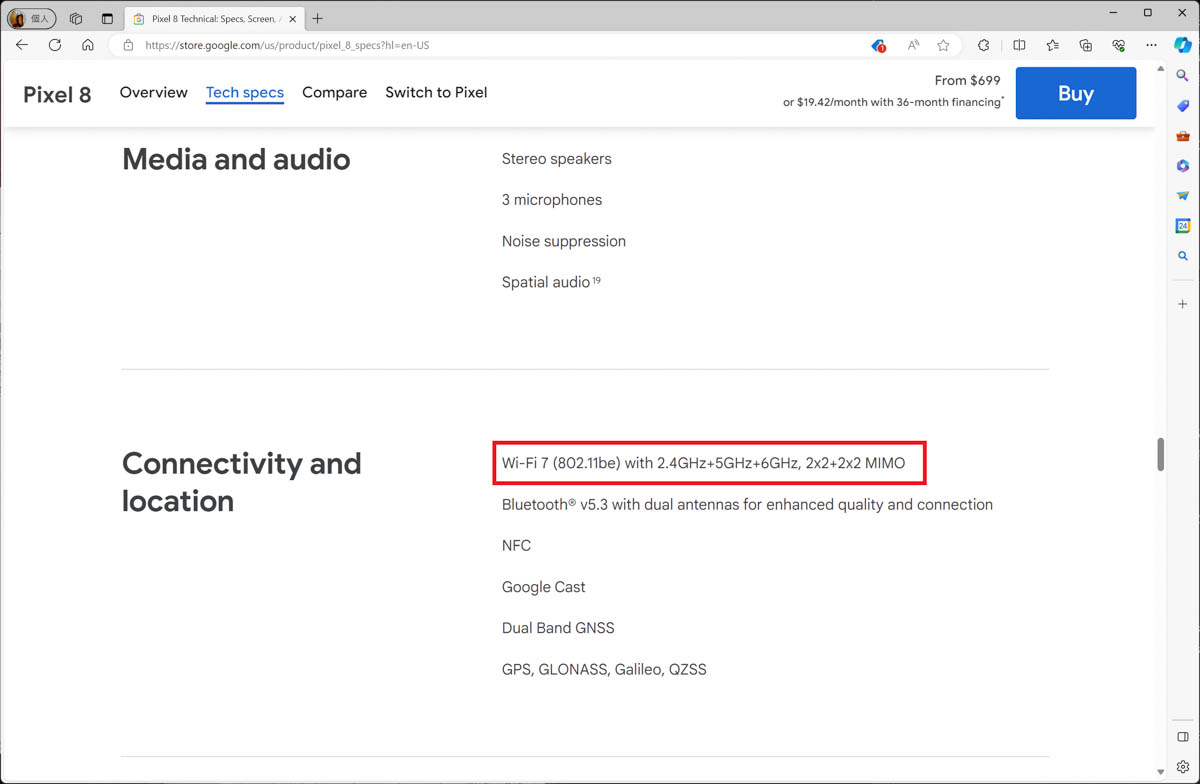
Task: Click the Noise suppression spec
Action: pos(564,241)
